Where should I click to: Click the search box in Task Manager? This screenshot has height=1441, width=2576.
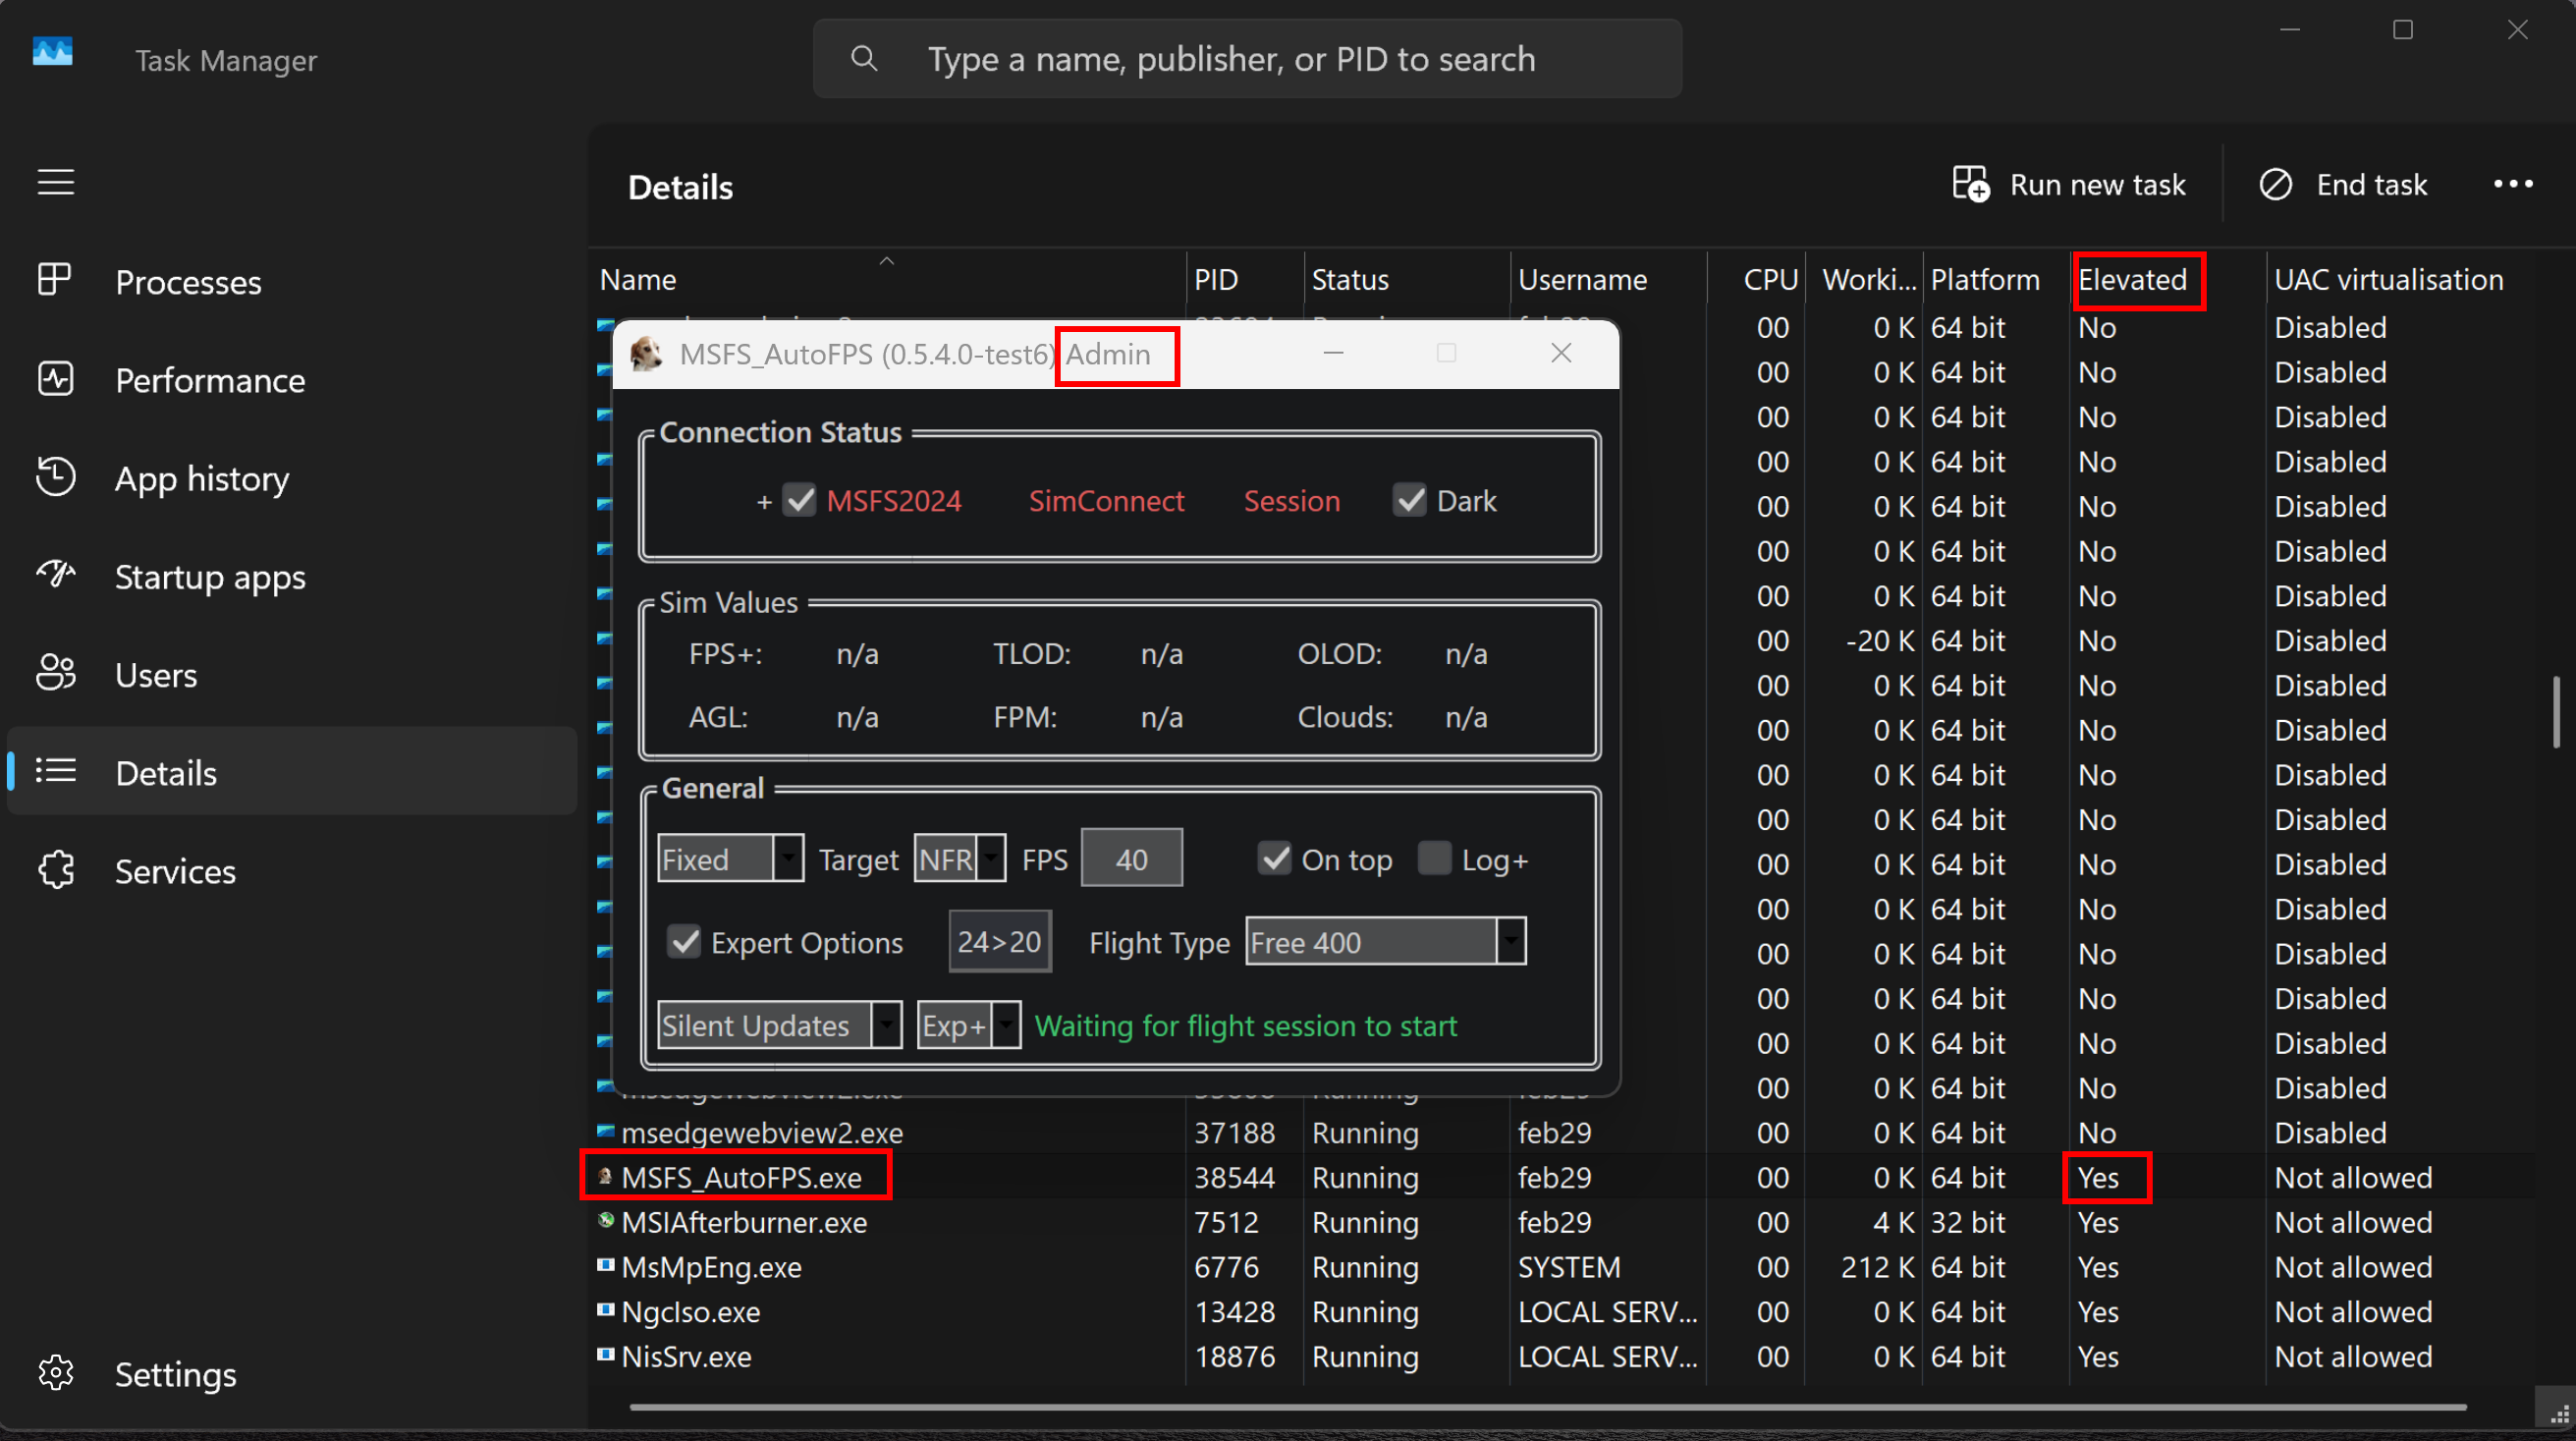pyautogui.click(x=1247, y=59)
